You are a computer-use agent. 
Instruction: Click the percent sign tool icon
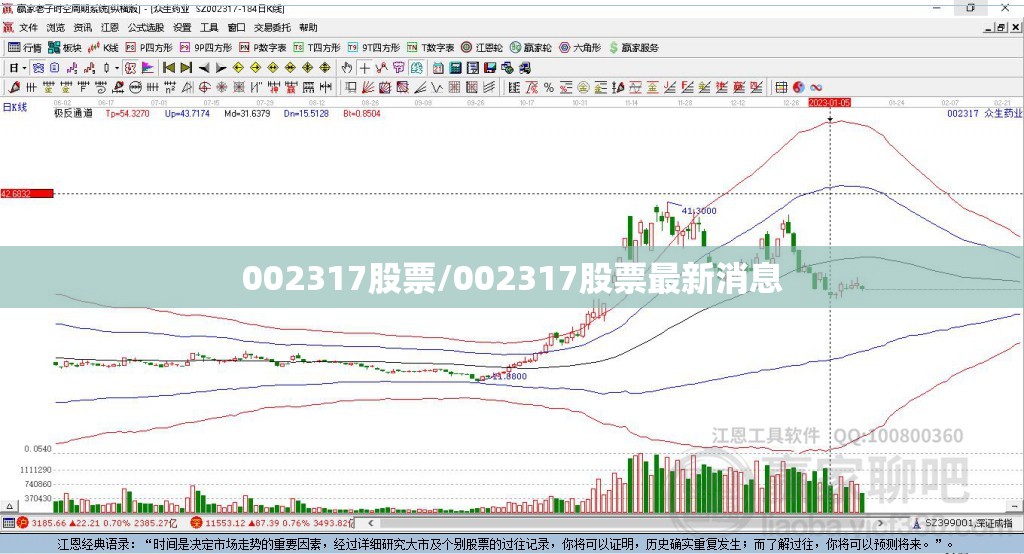pyautogui.click(x=549, y=87)
